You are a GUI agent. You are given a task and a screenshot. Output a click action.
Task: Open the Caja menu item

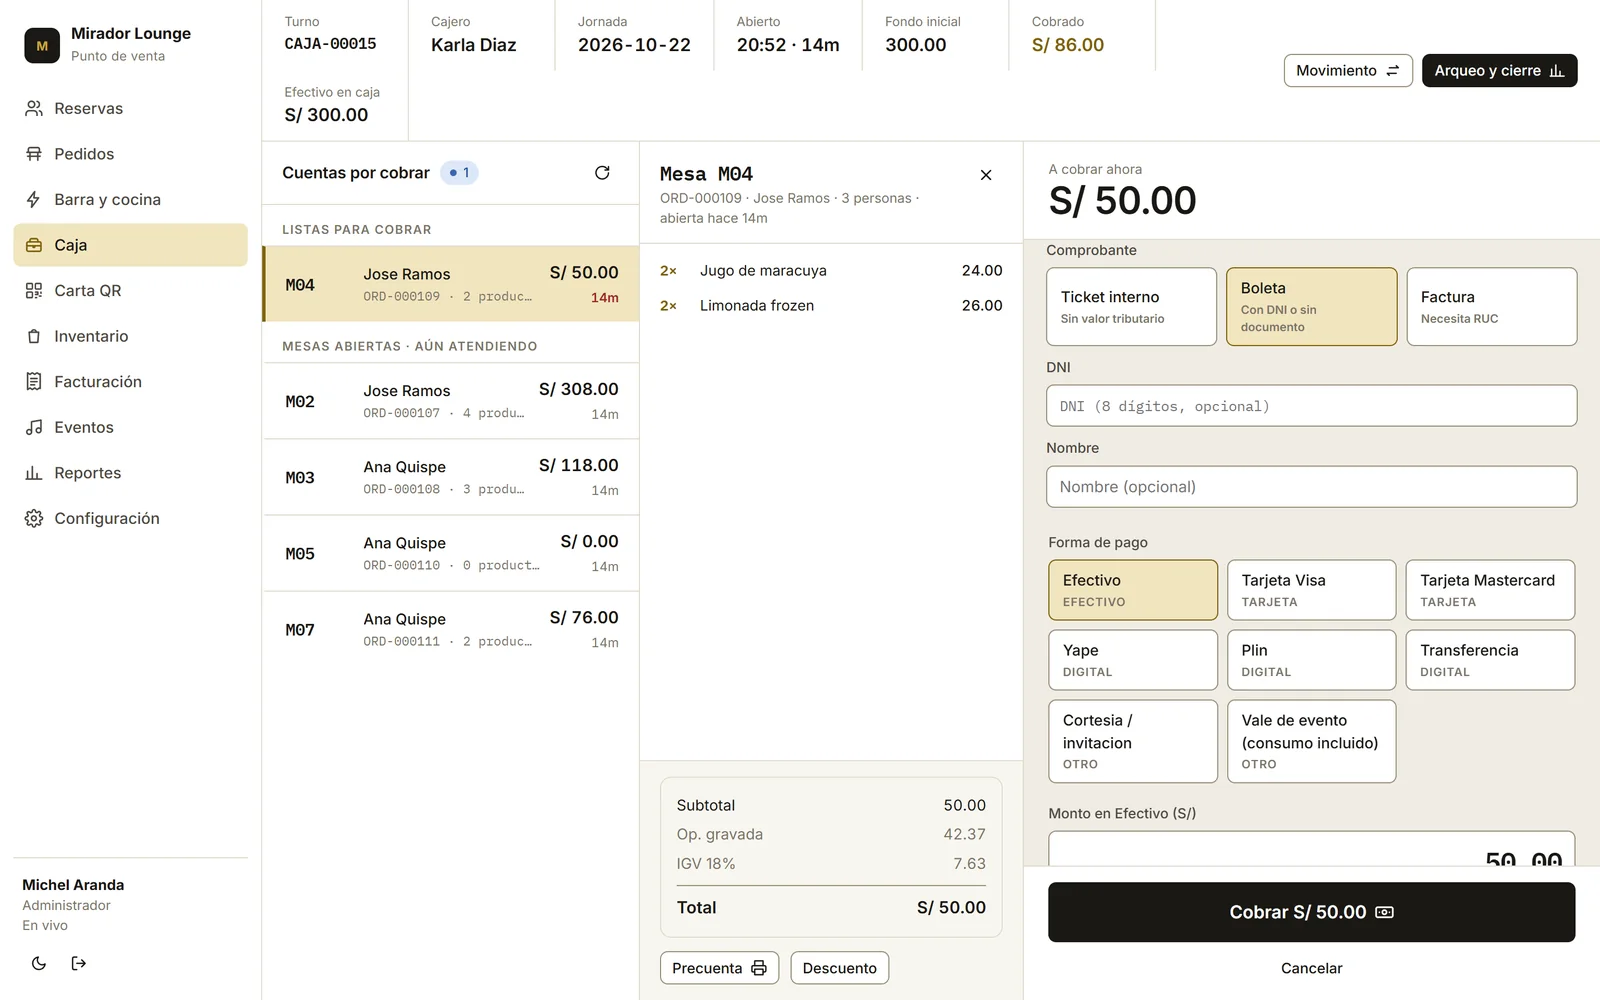(x=130, y=245)
